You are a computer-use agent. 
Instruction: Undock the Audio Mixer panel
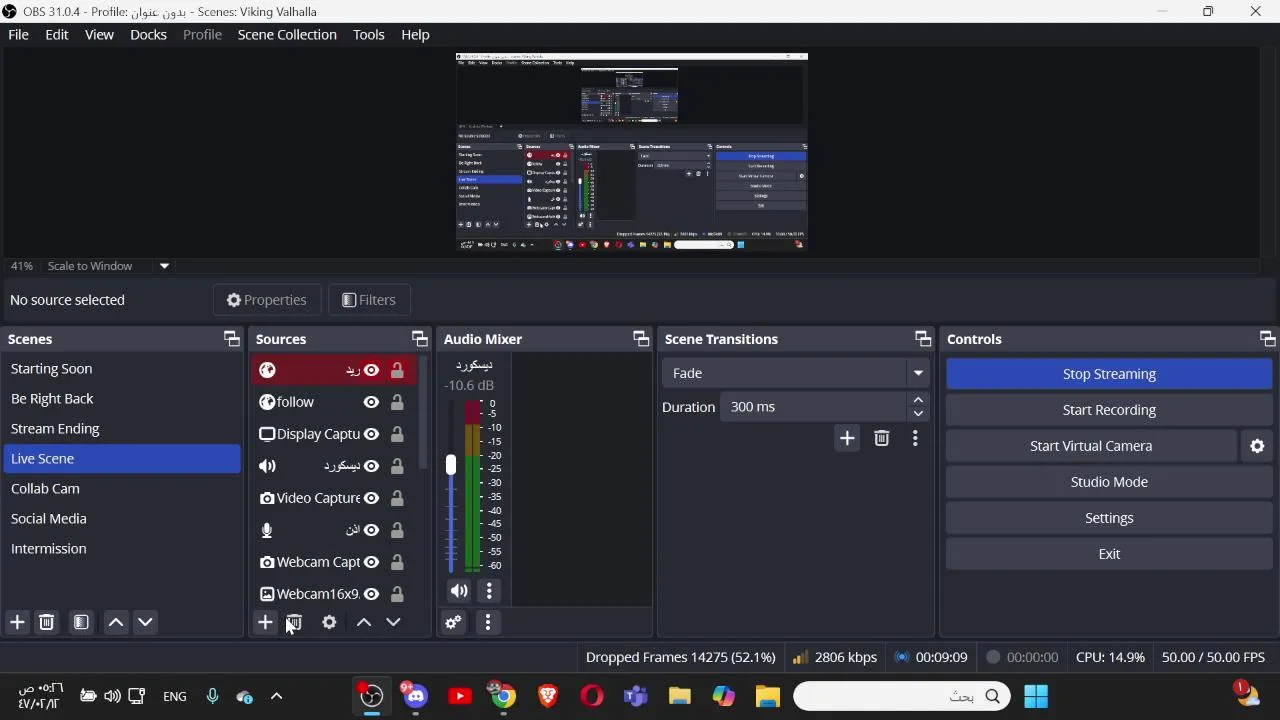[x=641, y=339]
